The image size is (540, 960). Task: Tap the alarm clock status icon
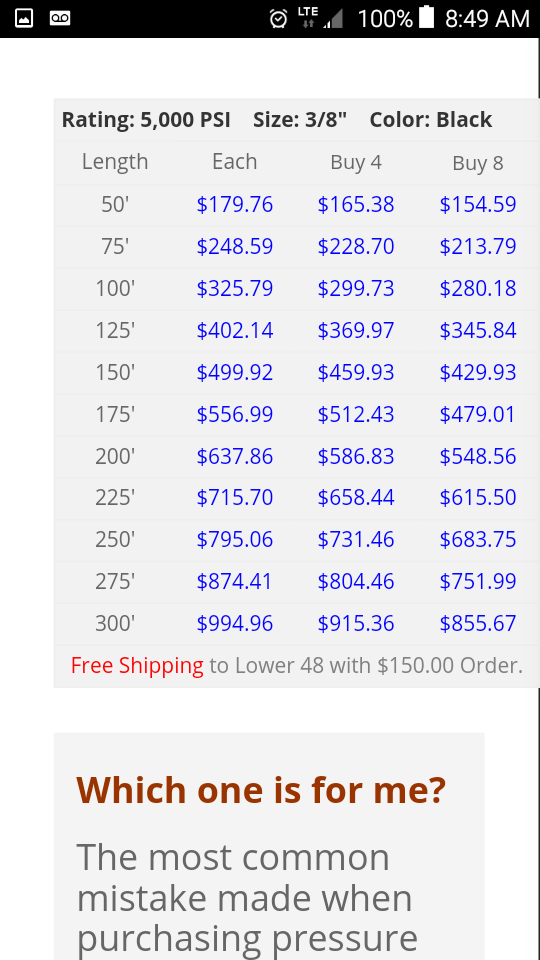pyautogui.click(x=278, y=19)
